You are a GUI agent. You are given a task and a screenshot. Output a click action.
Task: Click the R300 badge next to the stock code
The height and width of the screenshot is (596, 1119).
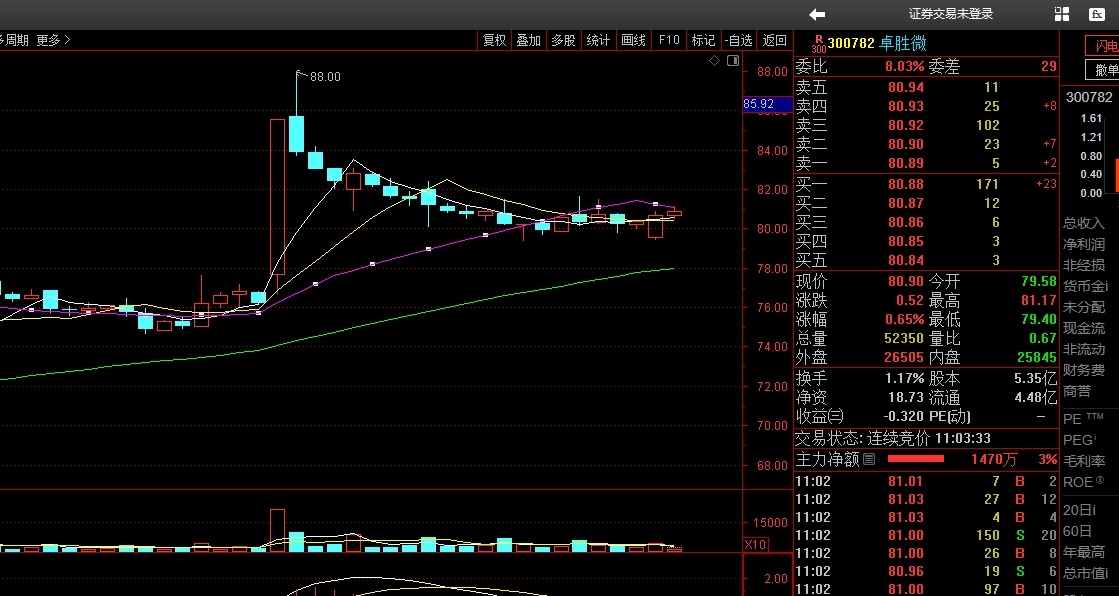point(819,44)
